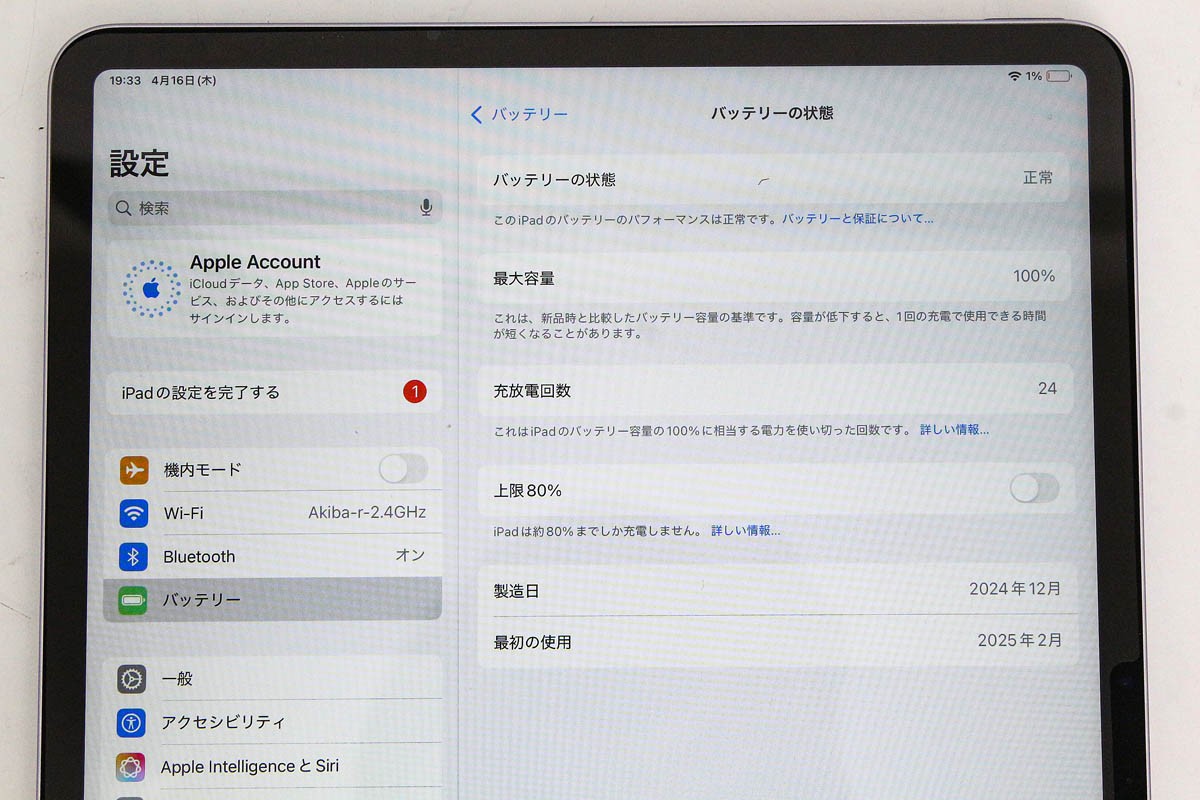Select the 機内モード airplane icon
Image resolution: width=1200 pixels, height=800 pixels.
tap(135, 470)
